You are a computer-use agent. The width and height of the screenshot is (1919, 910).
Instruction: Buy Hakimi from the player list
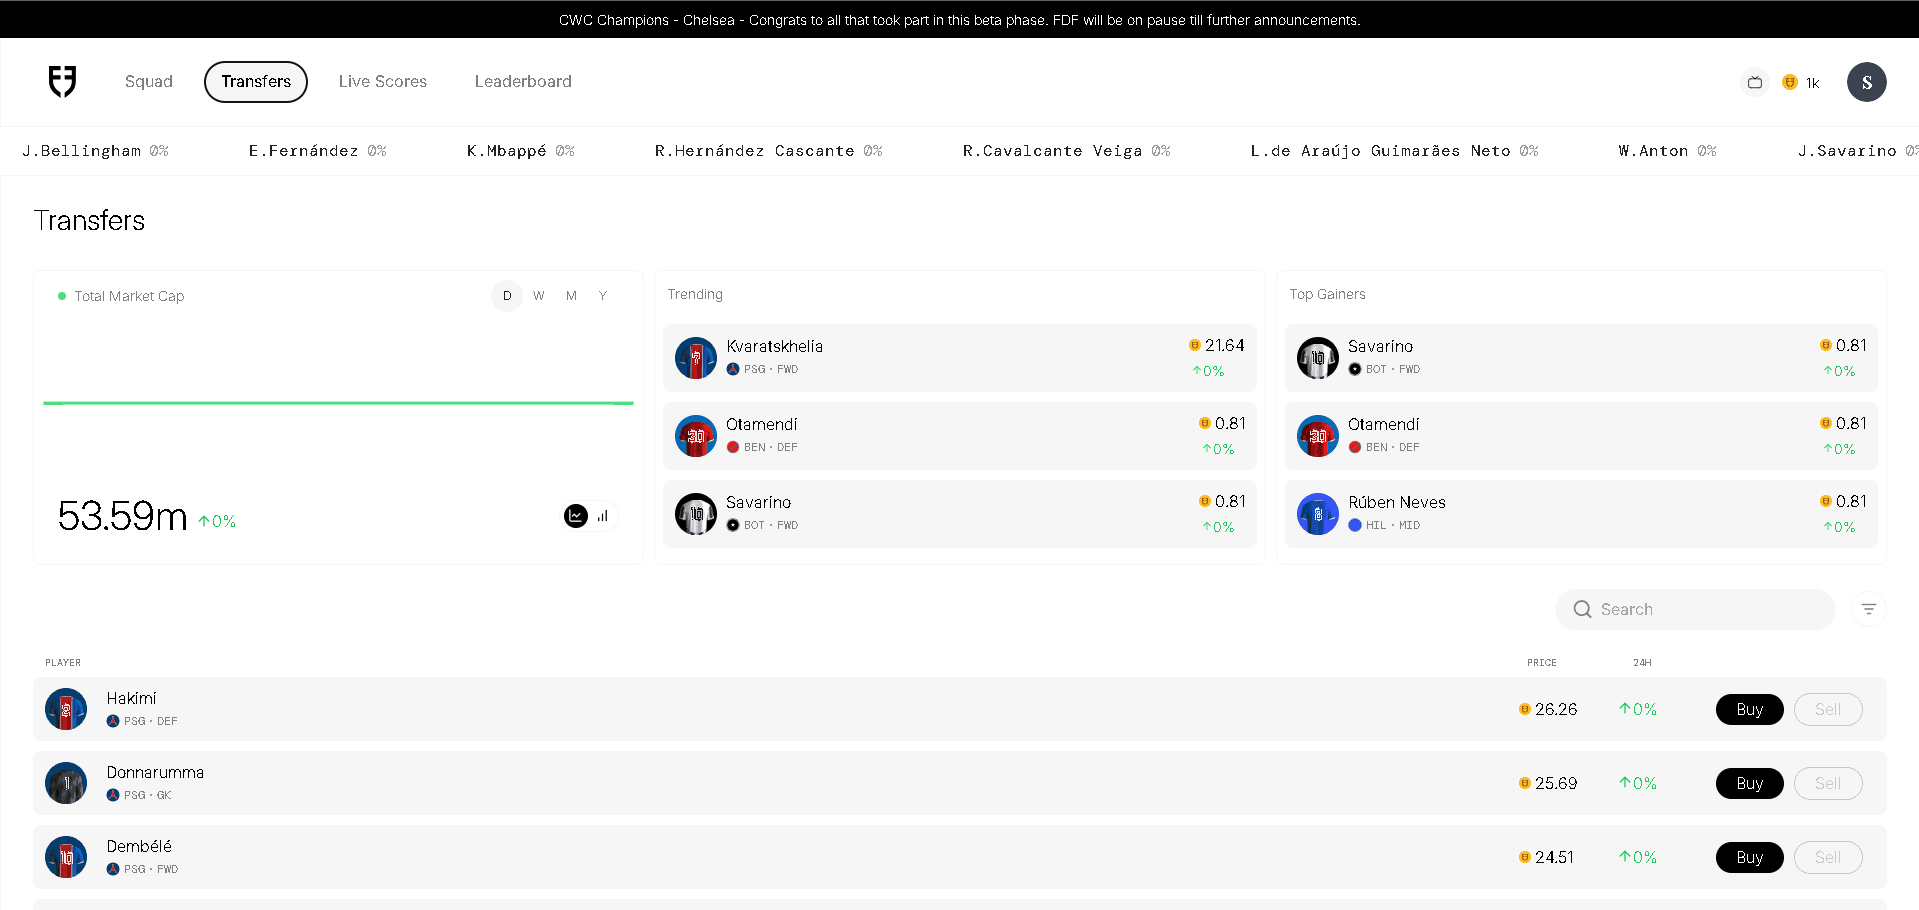click(x=1749, y=710)
